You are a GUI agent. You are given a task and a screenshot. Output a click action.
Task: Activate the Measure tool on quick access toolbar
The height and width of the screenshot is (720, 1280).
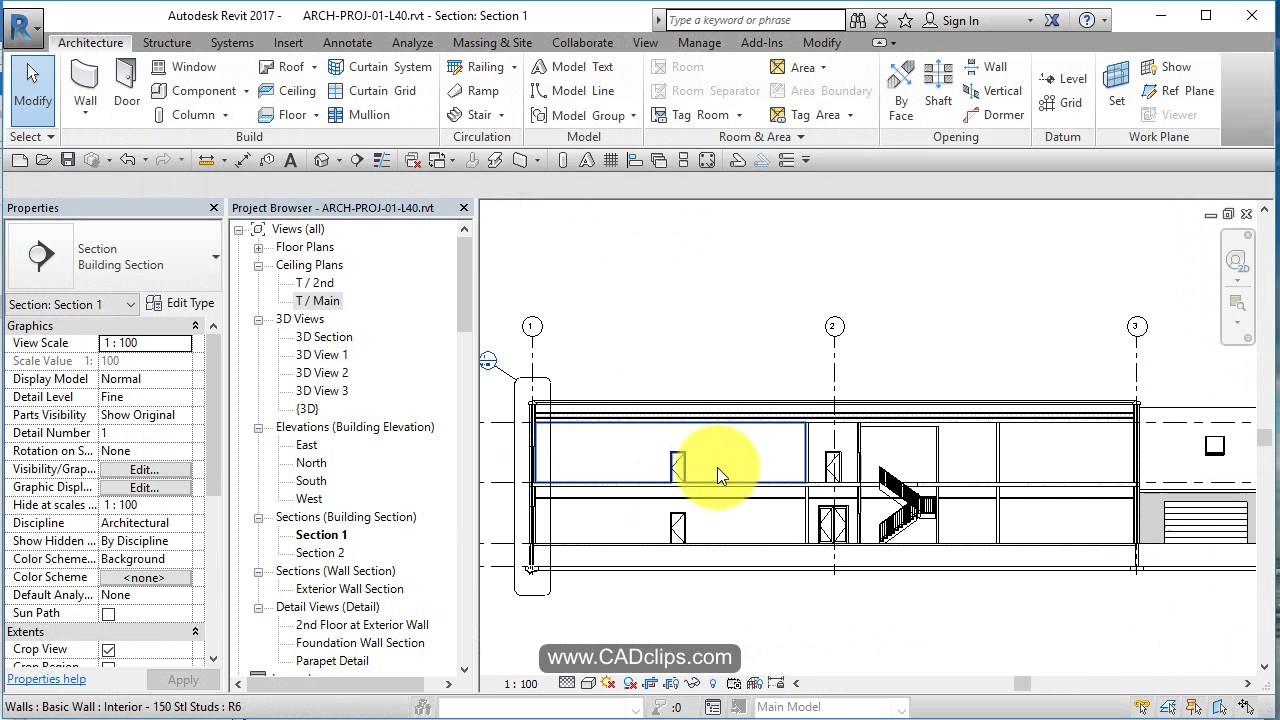[x=207, y=160]
